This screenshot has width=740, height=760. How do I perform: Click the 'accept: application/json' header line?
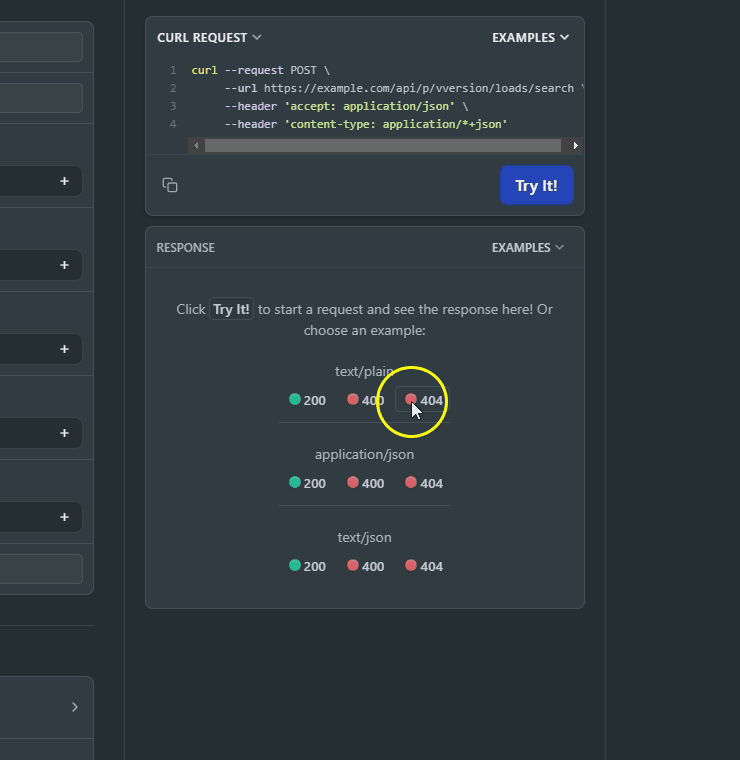click(x=346, y=106)
